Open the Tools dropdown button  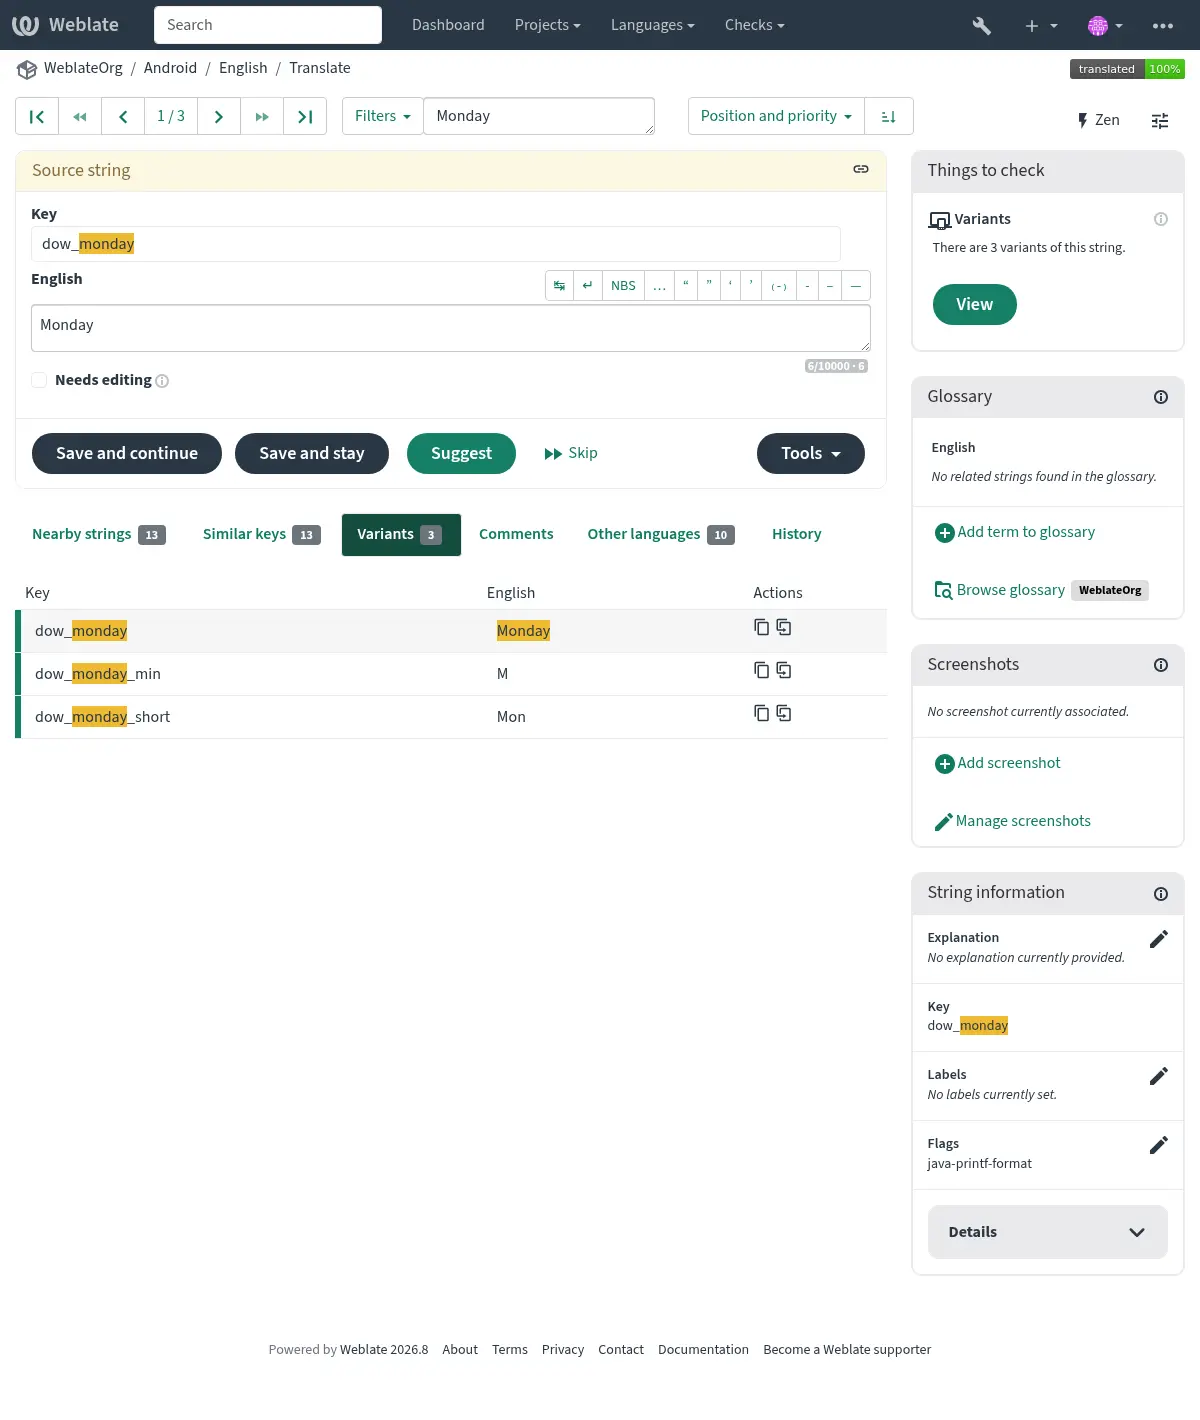point(811,453)
